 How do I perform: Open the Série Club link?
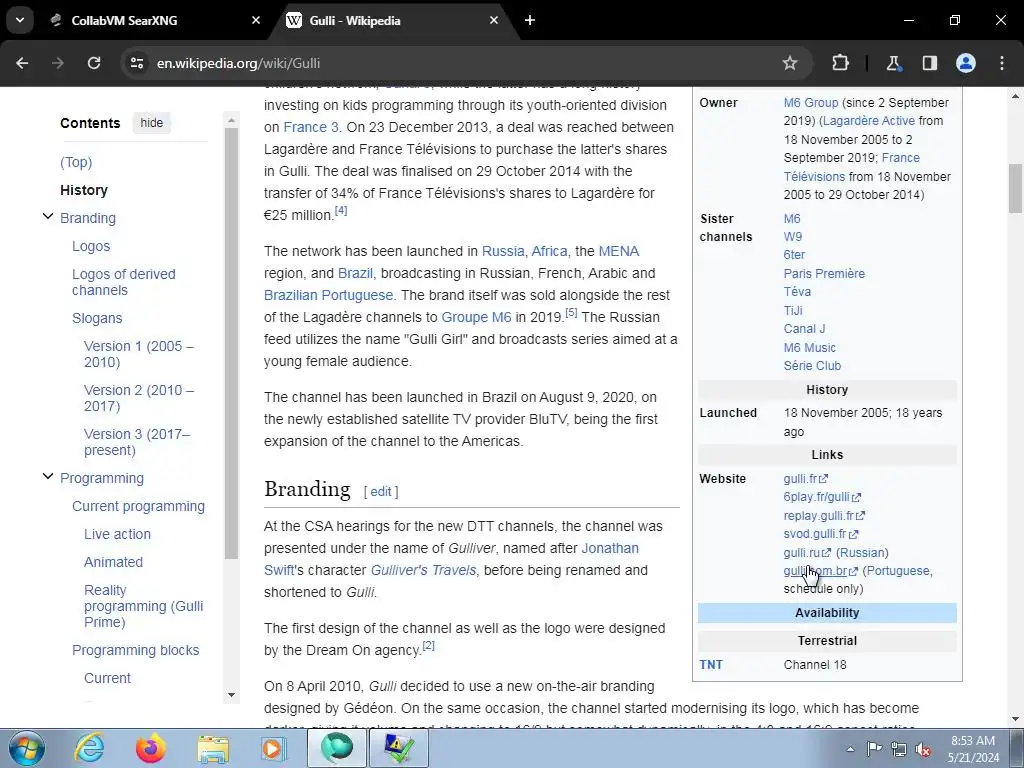812,366
